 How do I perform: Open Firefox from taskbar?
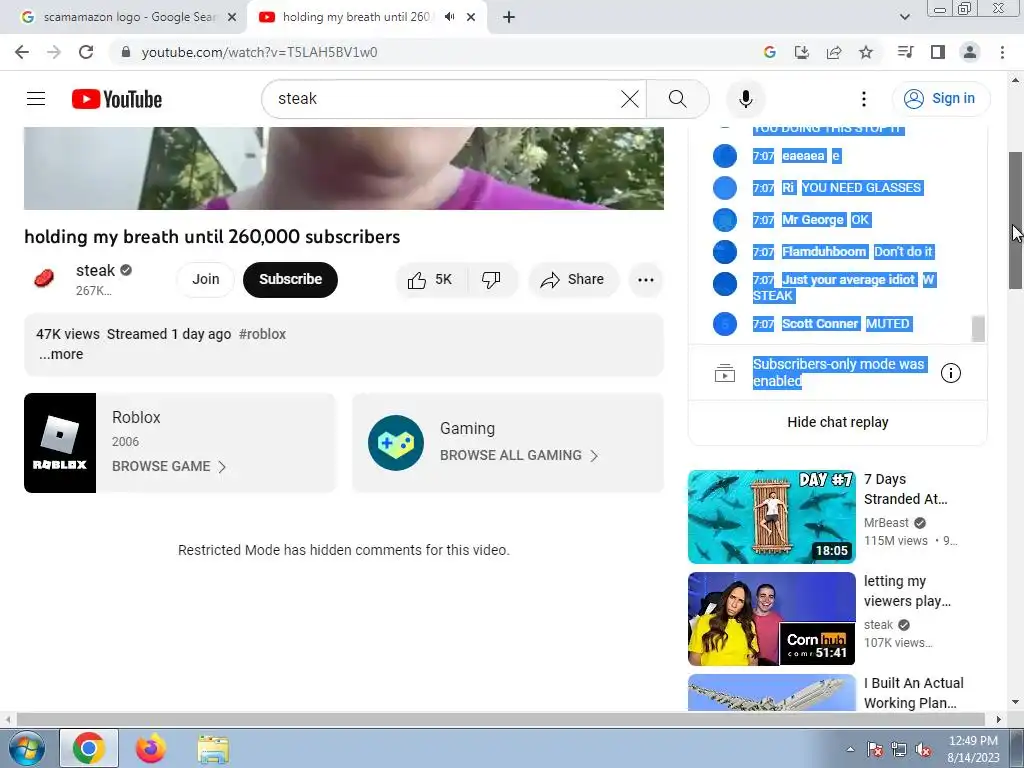[x=151, y=748]
